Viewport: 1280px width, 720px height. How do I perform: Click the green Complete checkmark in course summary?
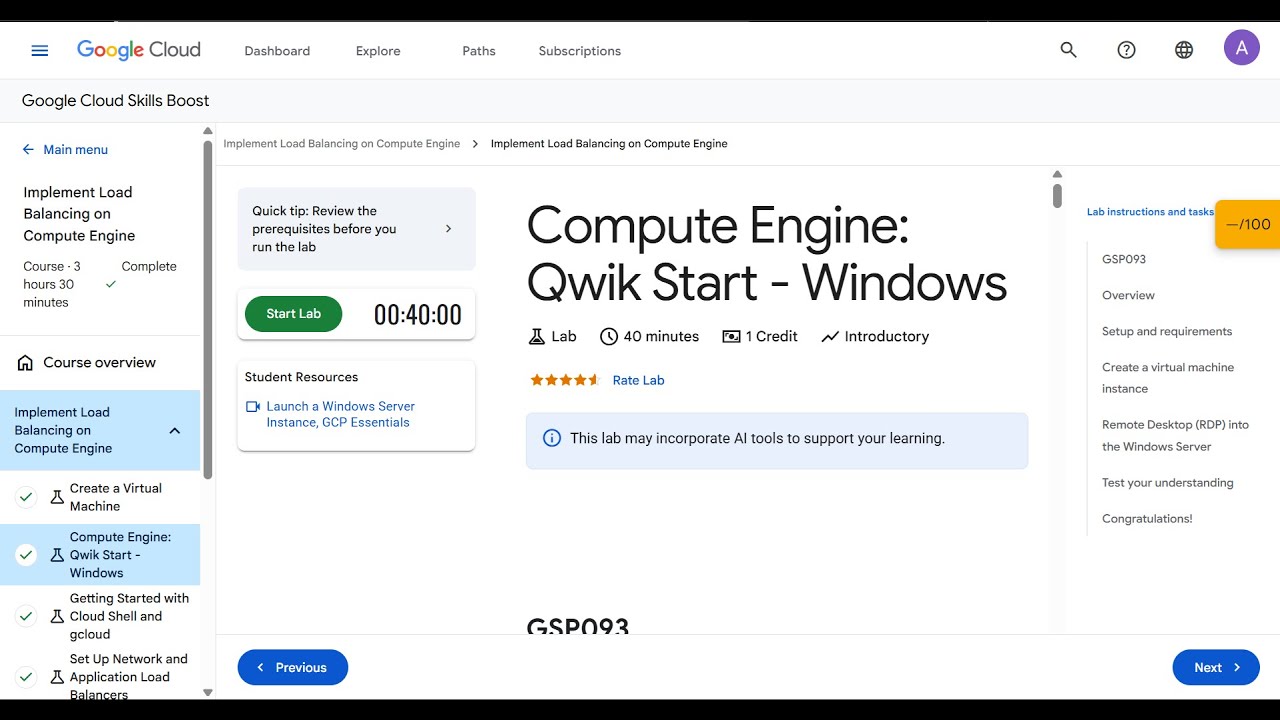111,285
